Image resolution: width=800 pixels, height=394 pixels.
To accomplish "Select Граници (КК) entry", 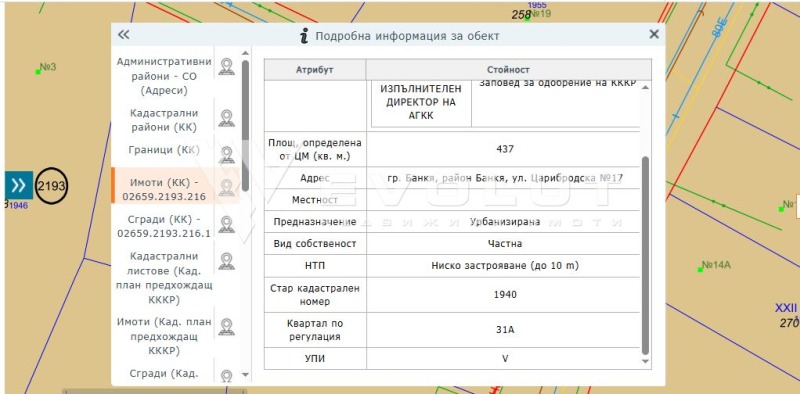I will [164, 150].
